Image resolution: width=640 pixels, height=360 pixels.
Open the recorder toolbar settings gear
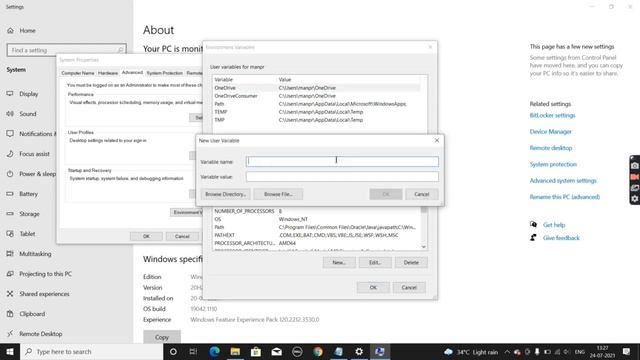click(634, 199)
